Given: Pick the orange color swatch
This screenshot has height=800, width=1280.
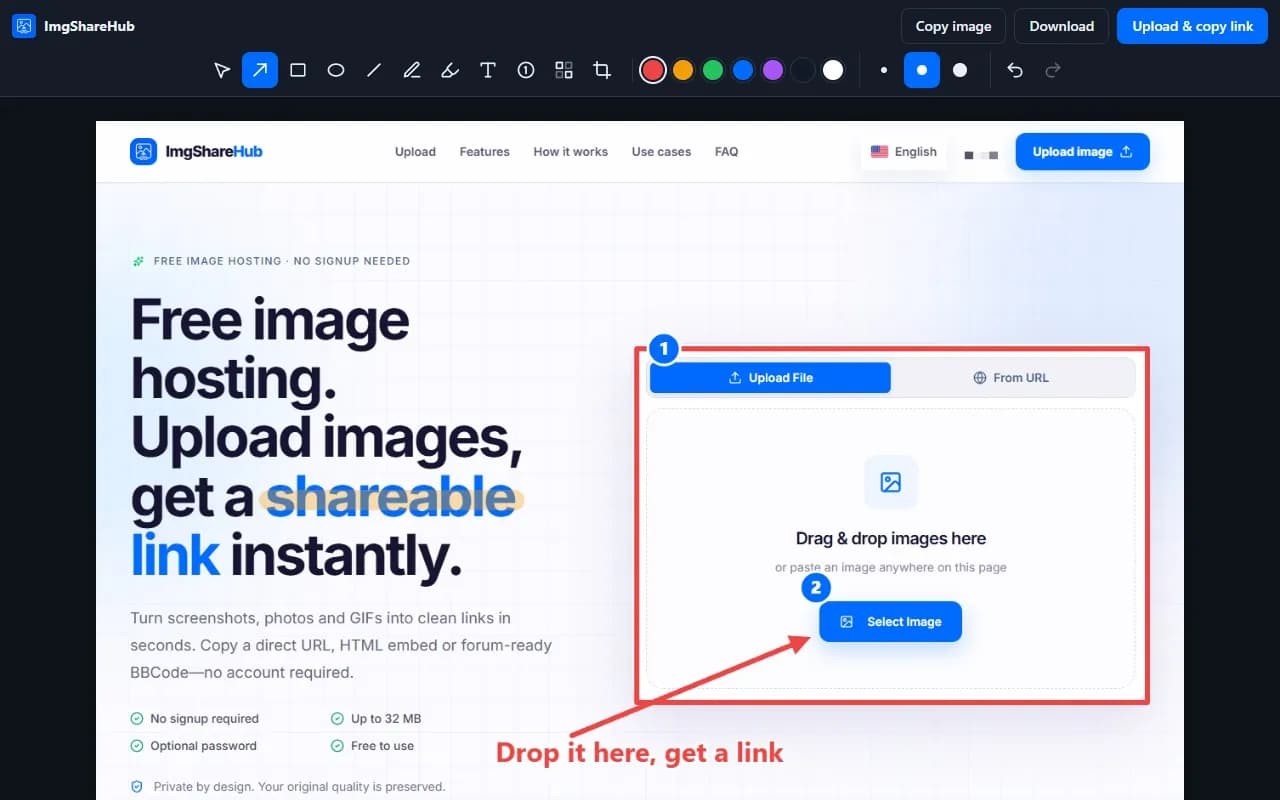Looking at the screenshot, I should [x=683, y=70].
